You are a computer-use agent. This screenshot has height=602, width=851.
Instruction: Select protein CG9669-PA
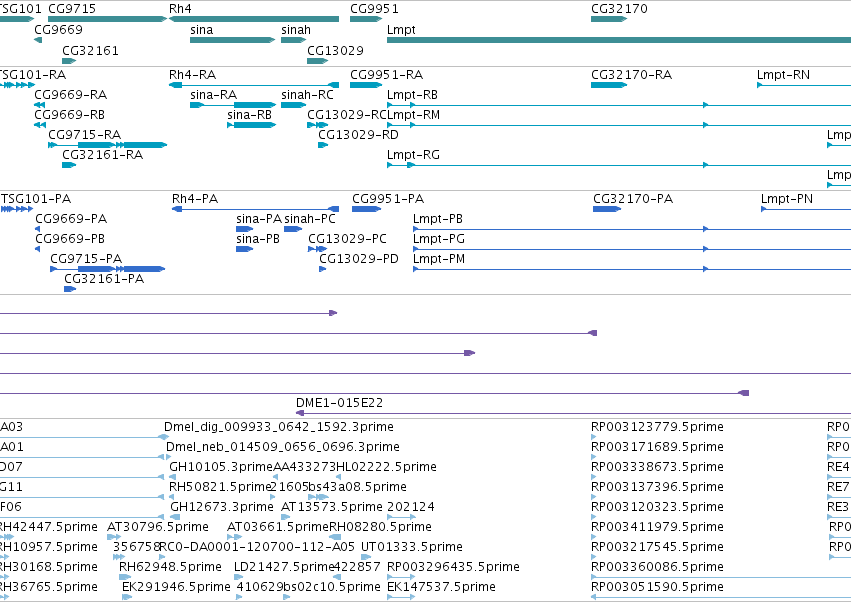37,229
